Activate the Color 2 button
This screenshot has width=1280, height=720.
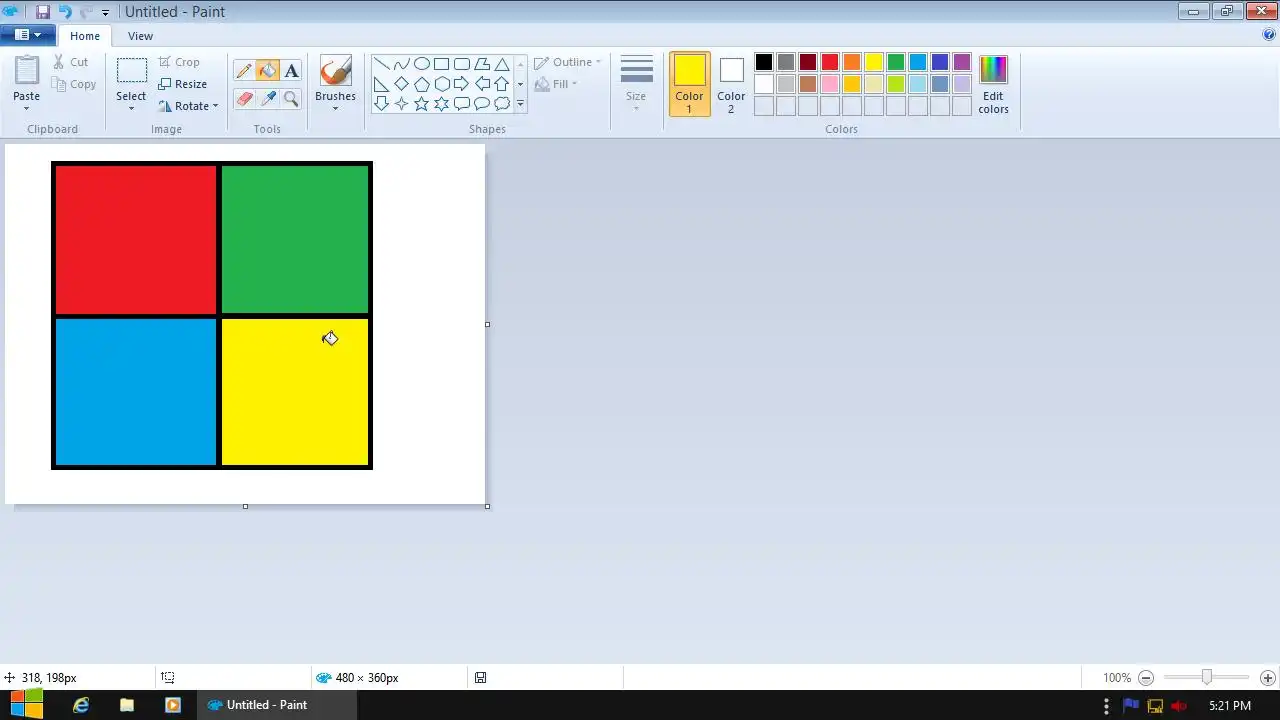click(x=731, y=84)
